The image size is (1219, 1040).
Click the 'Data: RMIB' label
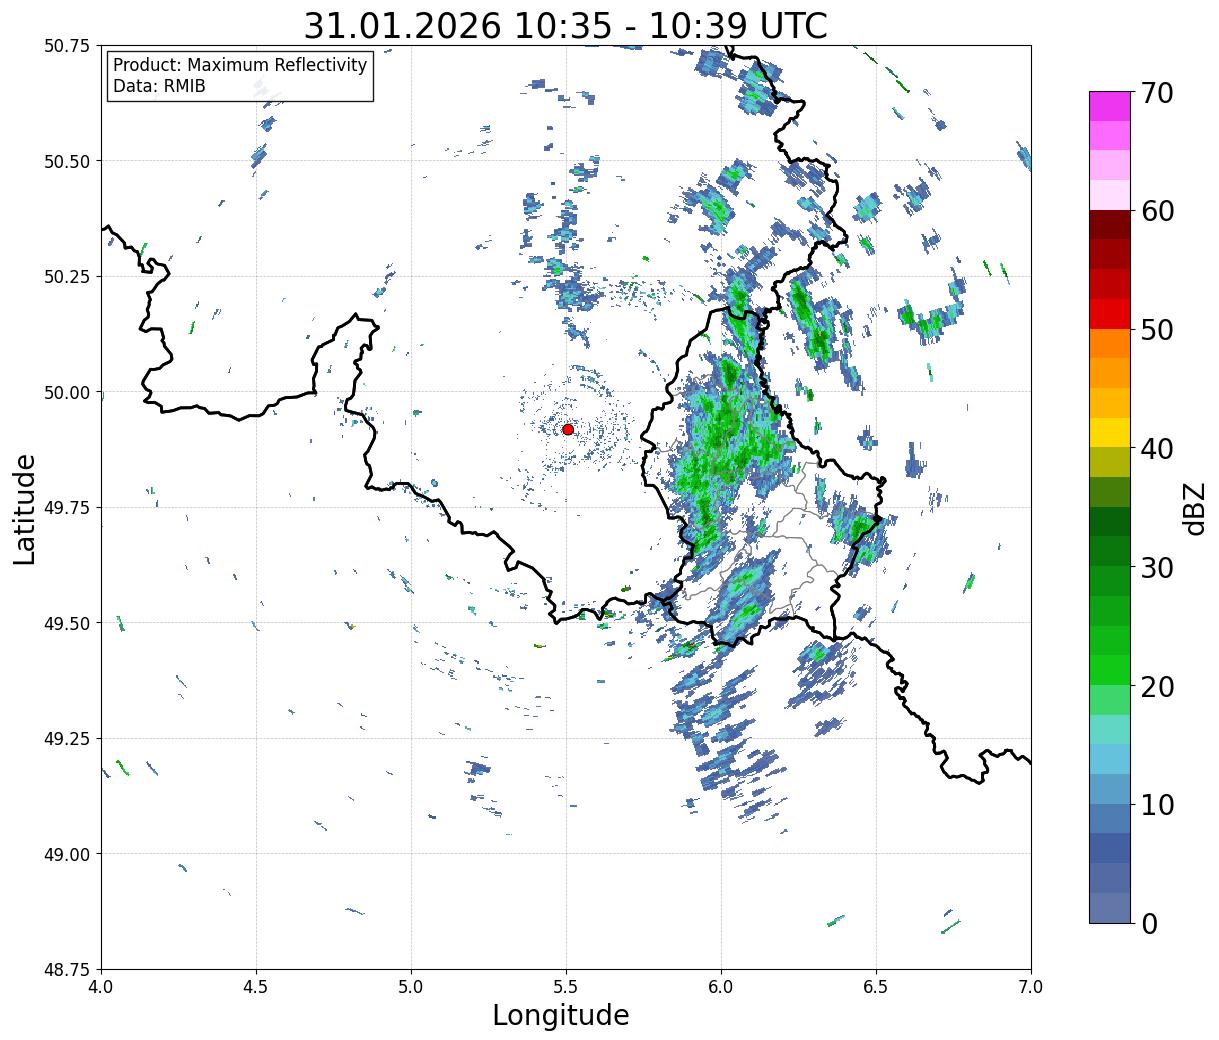(x=159, y=86)
